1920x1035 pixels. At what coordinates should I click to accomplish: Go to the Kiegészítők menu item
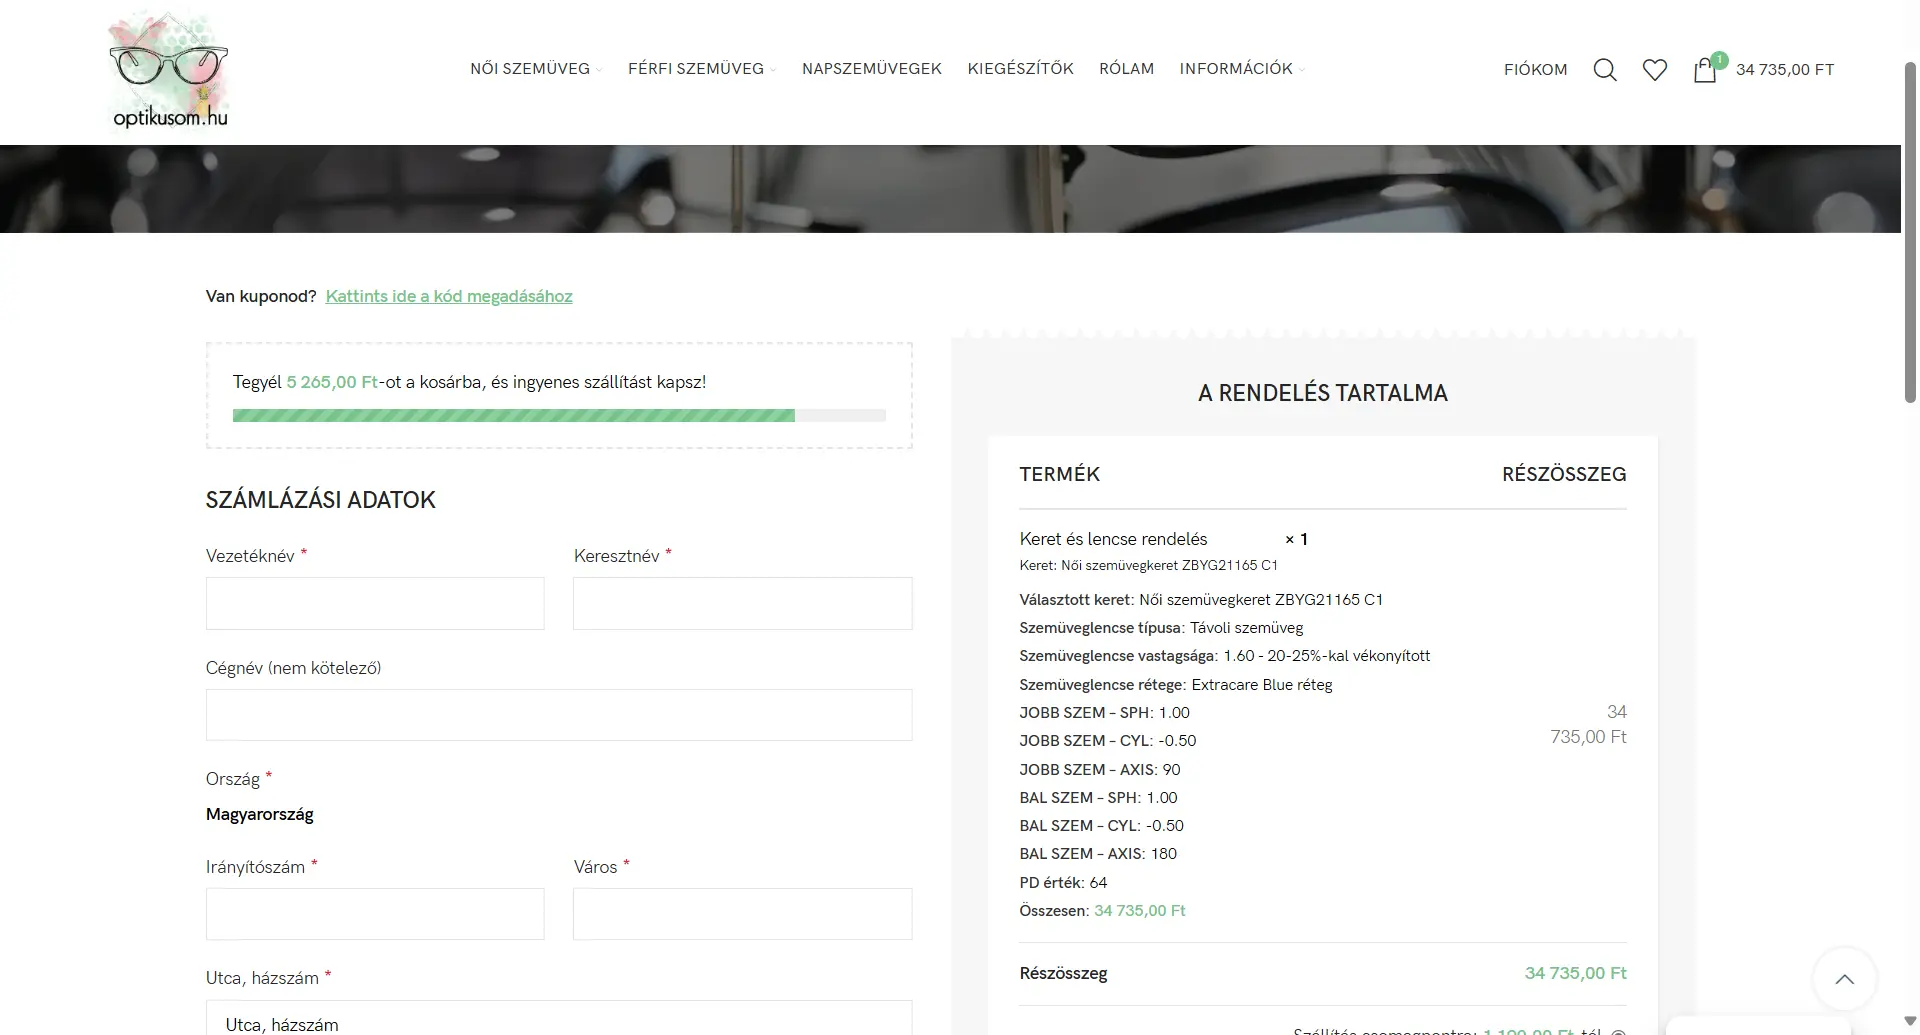tap(1020, 69)
